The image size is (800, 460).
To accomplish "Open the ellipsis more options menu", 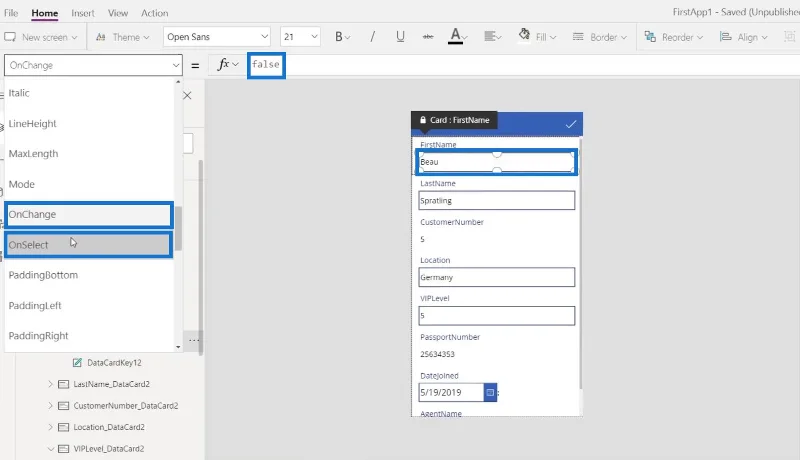I will pos(194,340).
